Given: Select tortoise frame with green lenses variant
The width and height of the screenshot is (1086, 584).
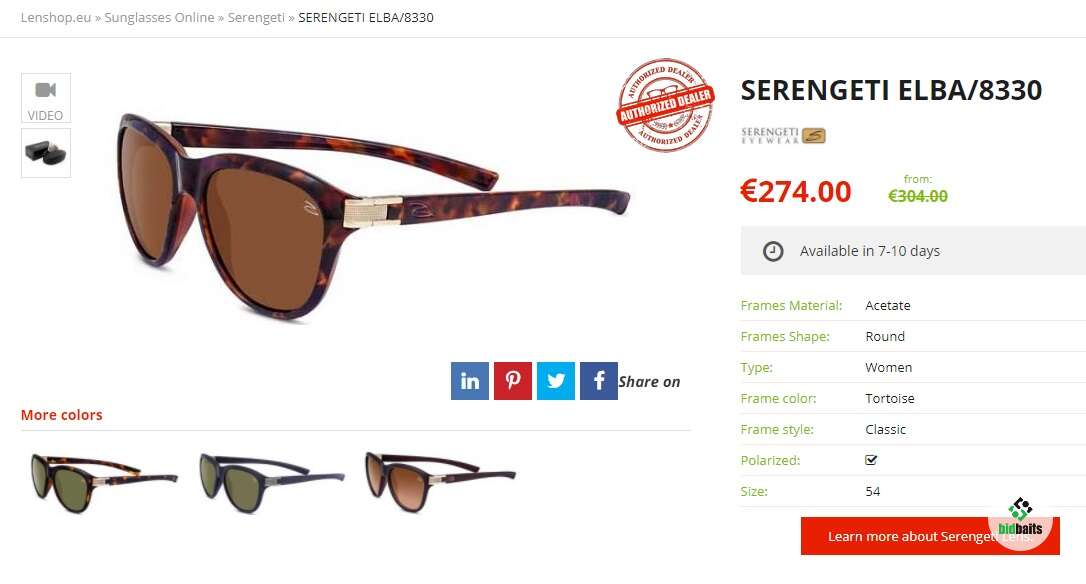Looking at the screenshot, I should tap(104, 482).
